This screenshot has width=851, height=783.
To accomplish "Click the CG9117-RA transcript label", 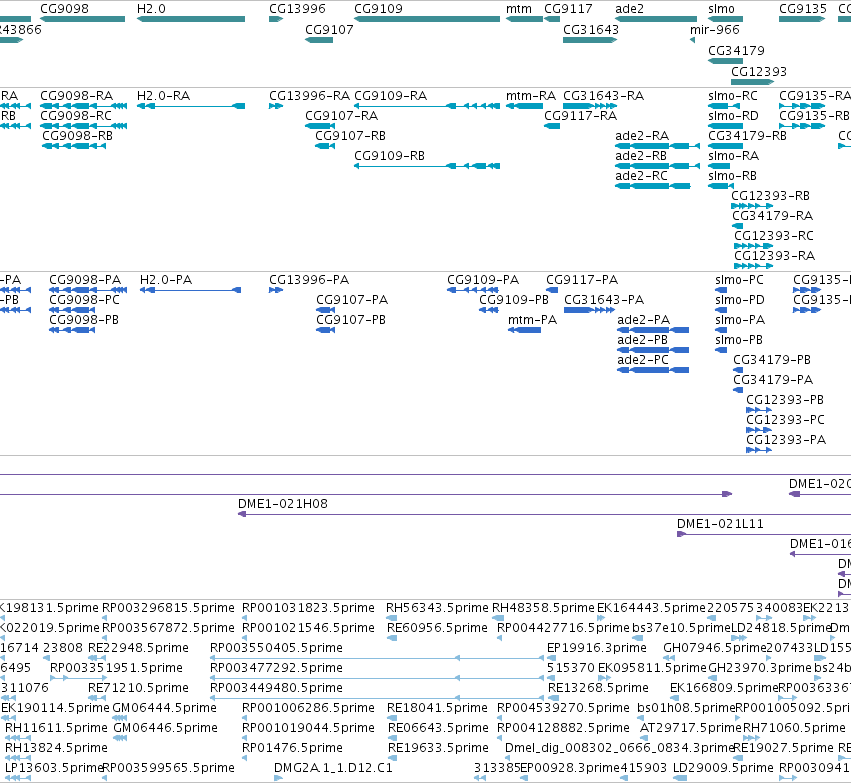I will point(580,116).
